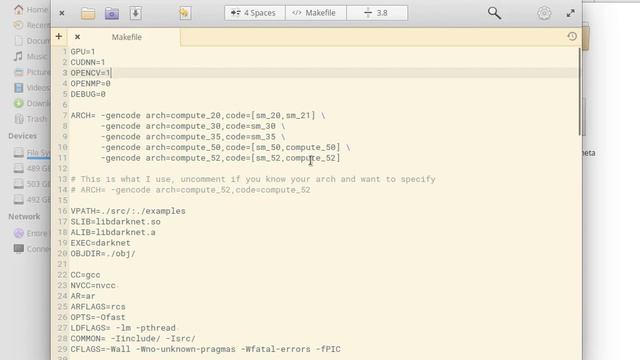Viewport: 640px width, 360px height.
Task: Open Recent in the file manager sidebar
Action: (31, 25)
